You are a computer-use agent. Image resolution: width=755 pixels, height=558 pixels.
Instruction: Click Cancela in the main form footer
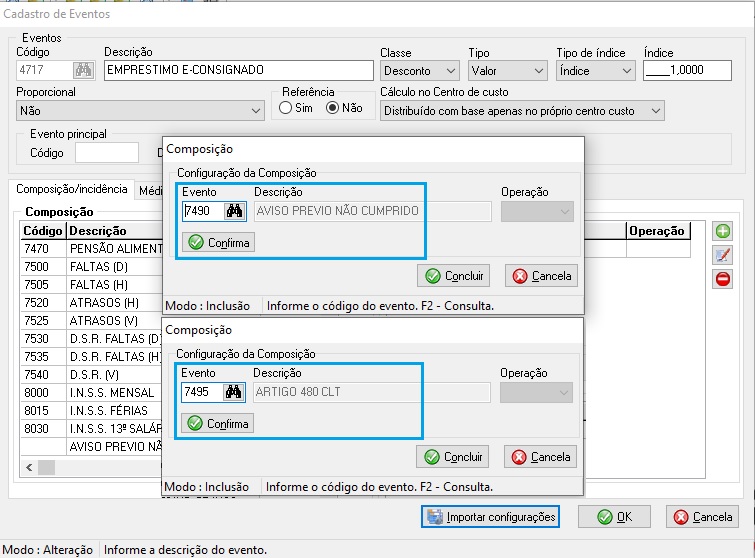click(703, 517)
